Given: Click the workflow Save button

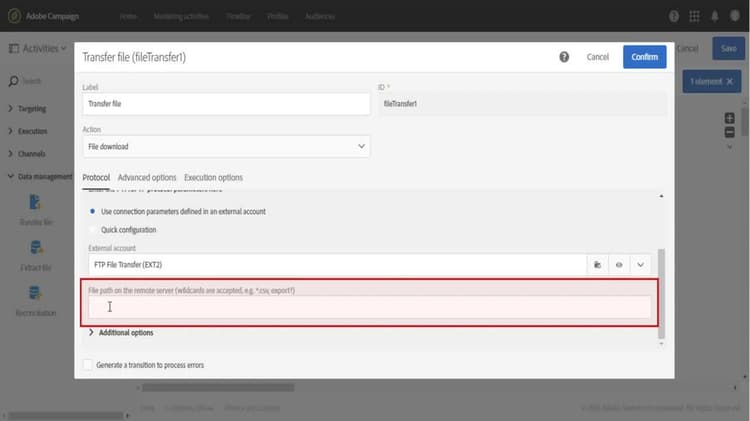Looking at the screenshot, I should pyautogui.click(x=728, y=48).
